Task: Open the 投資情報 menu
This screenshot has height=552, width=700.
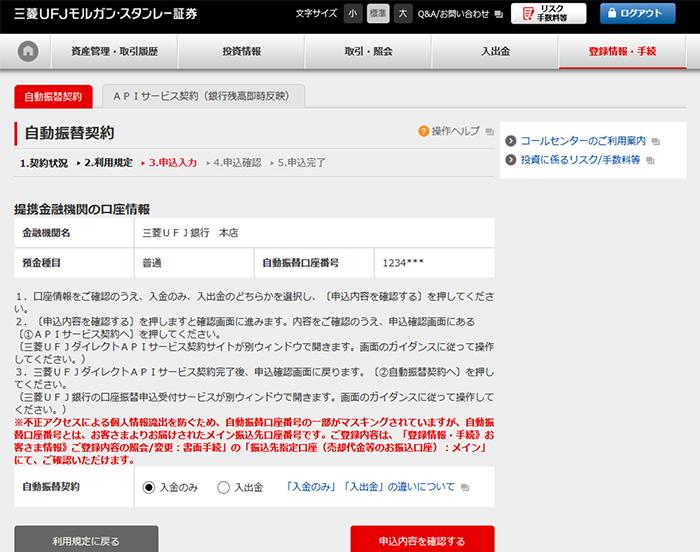Action: pos(241,52)
